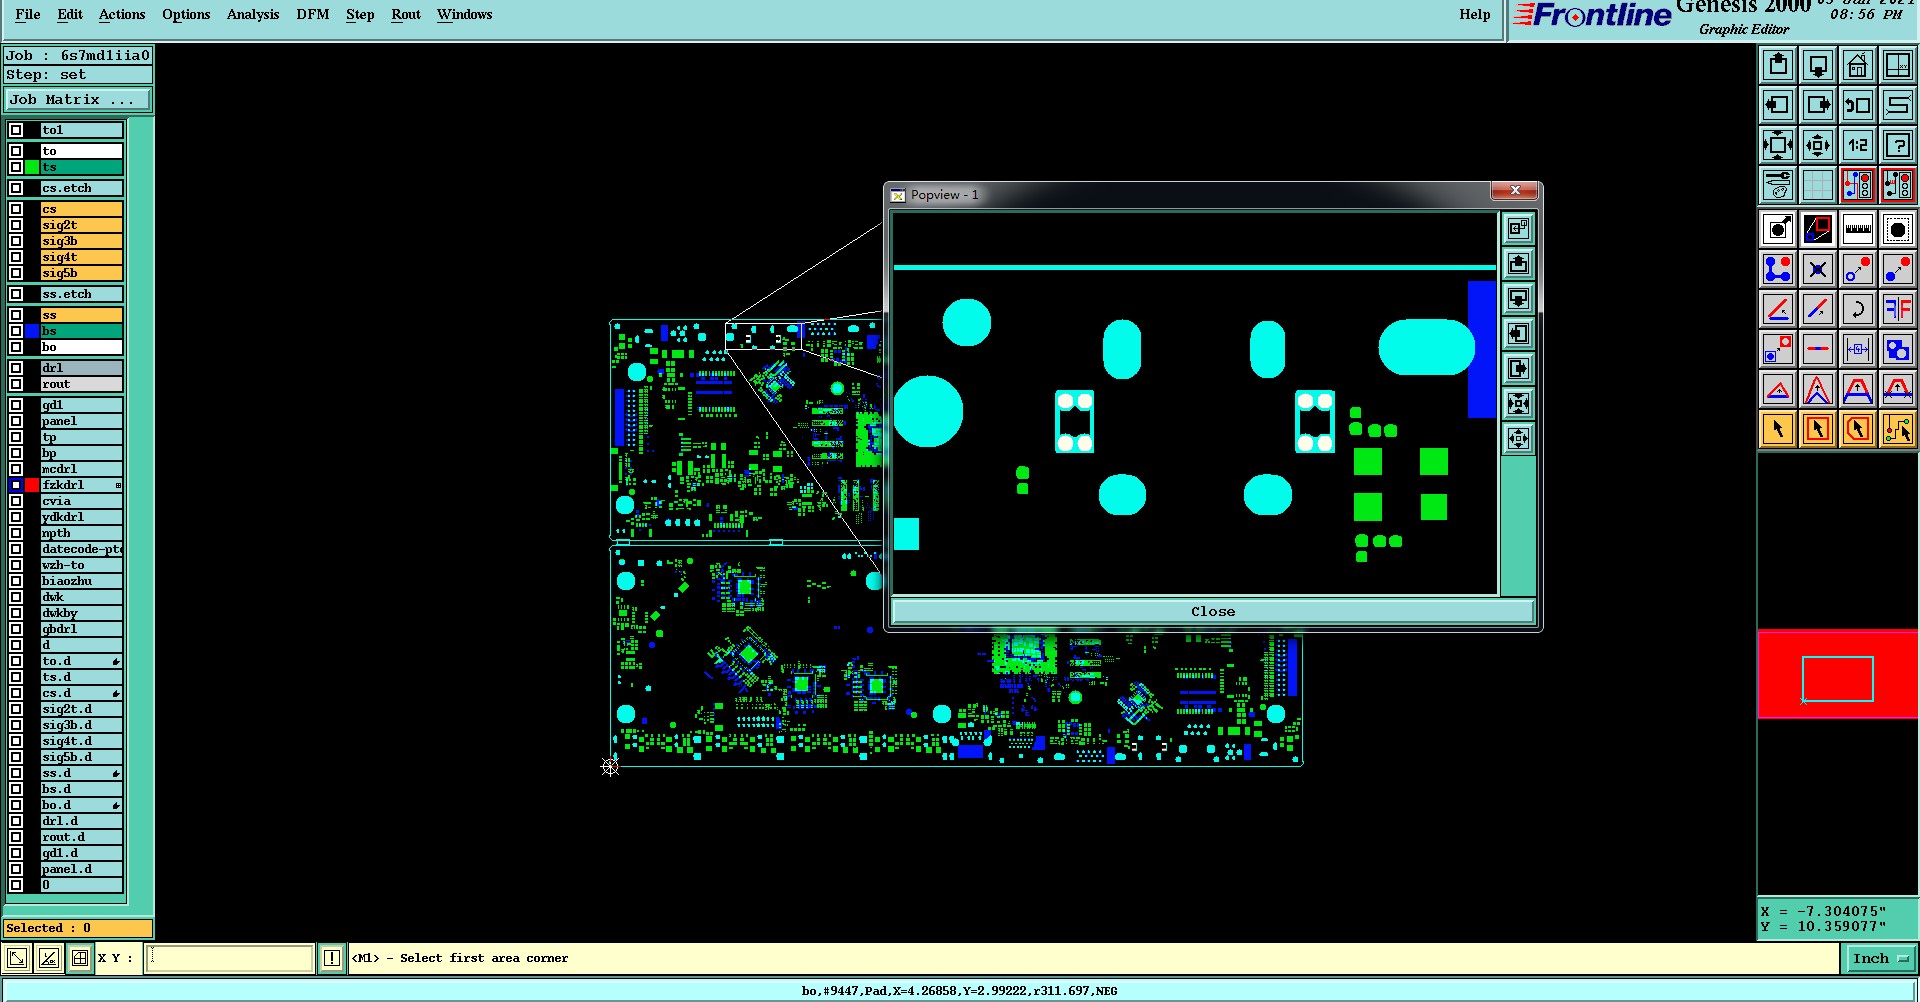Click the red overview navigator thumbnail
The image size is (1920, 1002).
point(1838,674)
